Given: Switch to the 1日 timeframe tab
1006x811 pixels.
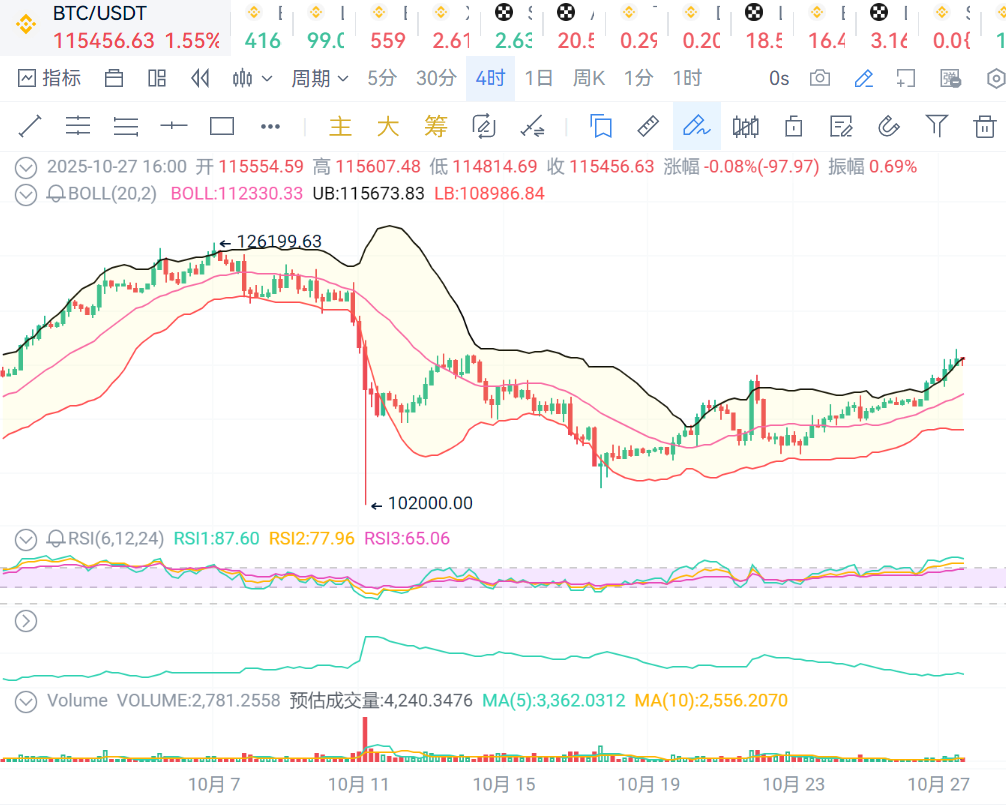Looking at the screenshot, I should coord(538,78).
